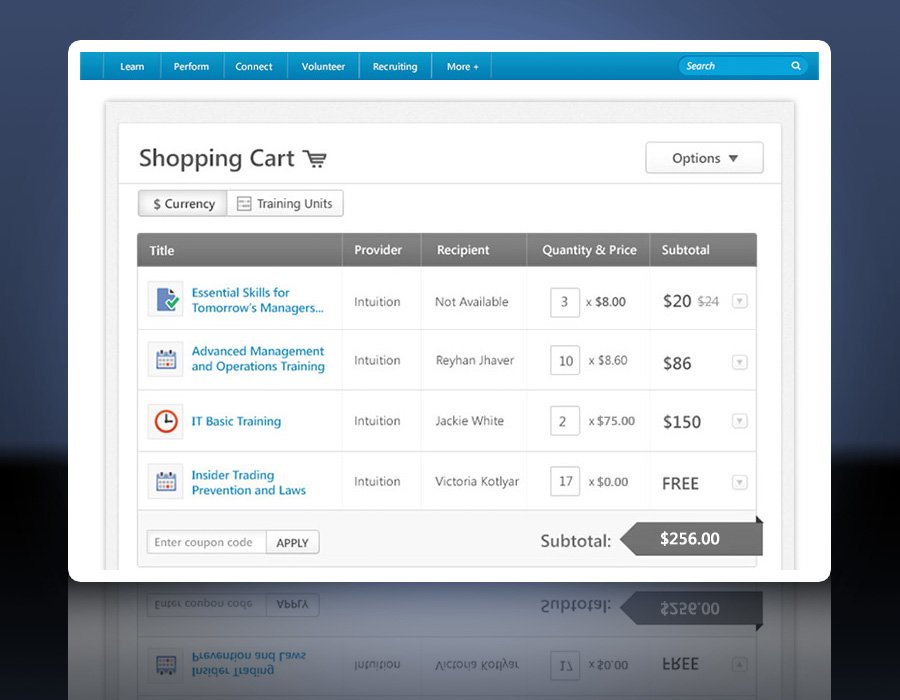This screenshot has height=700, width=900.
Task: Open the Options dropdown
Action: pyautogui.click(x=704, y=158)
